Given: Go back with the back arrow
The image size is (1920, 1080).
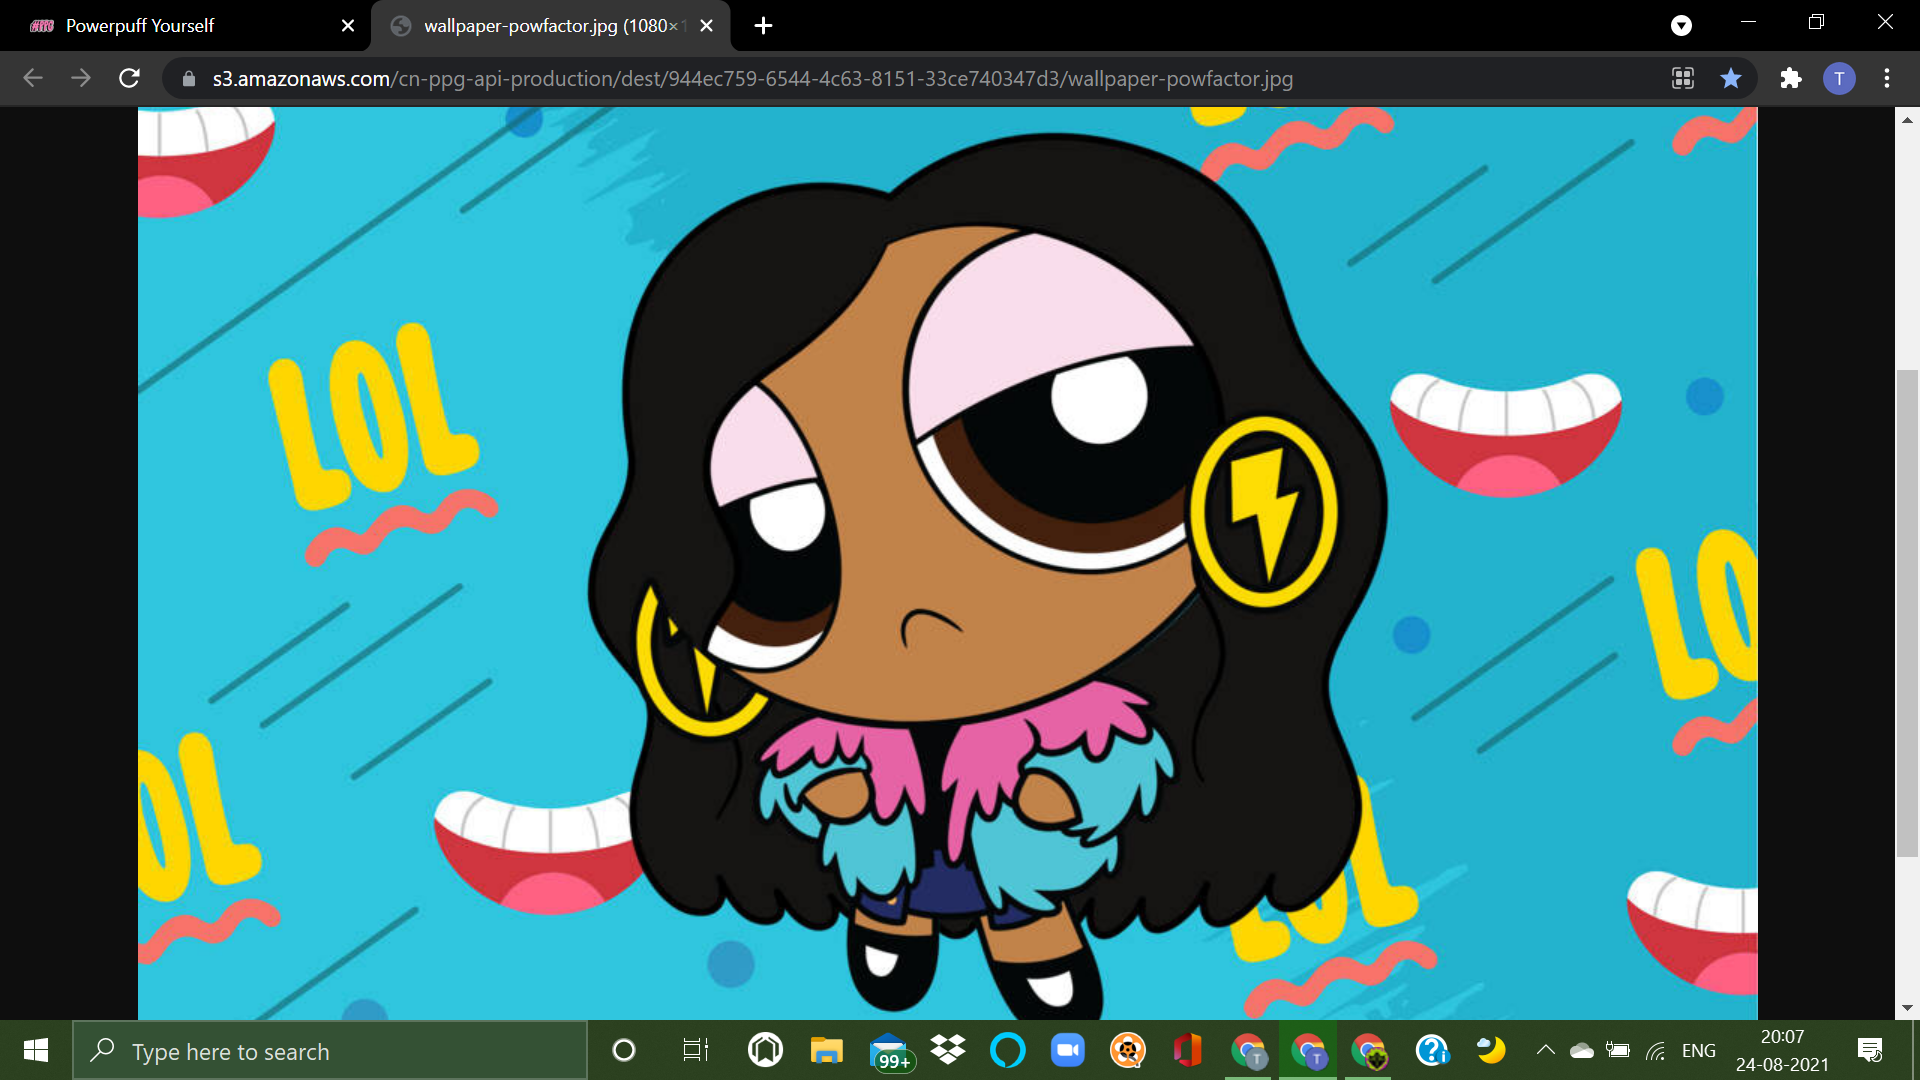Looking at the screenshot, I should tap(33, 78).
